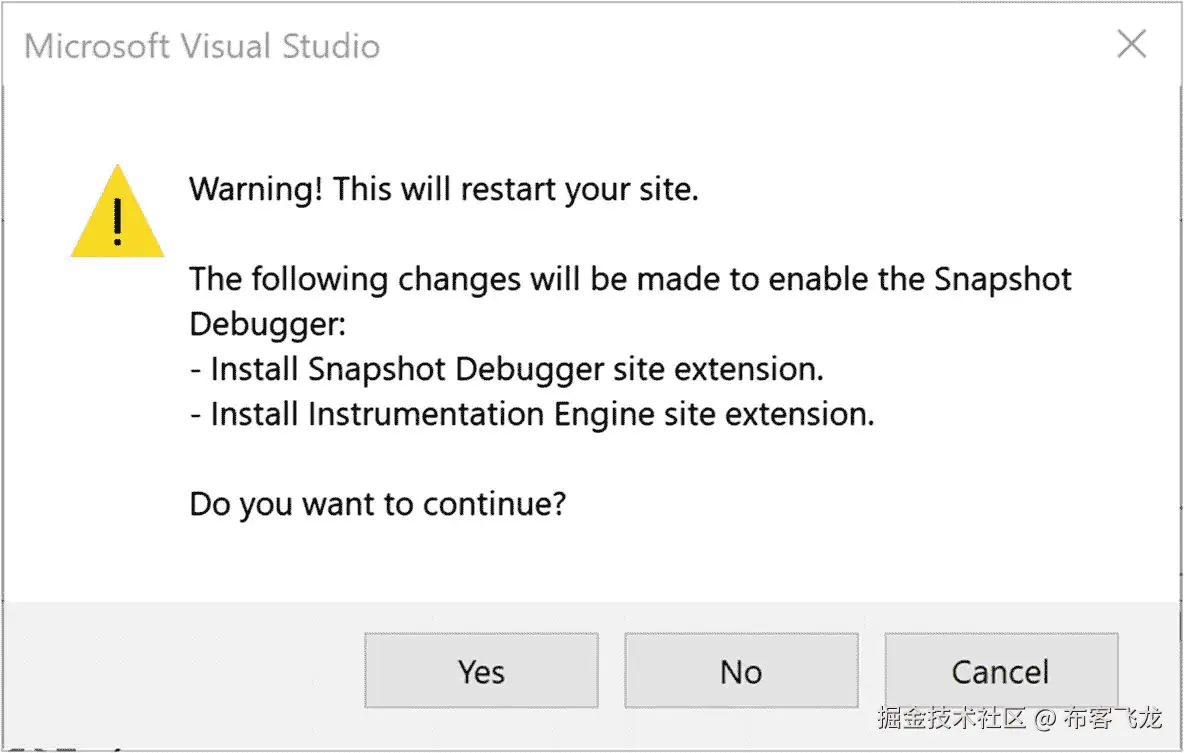Viewport: 1184px width, 753px height.
Task: Click the word "Warning!" in the message
Action: click(x=256, y=188)
